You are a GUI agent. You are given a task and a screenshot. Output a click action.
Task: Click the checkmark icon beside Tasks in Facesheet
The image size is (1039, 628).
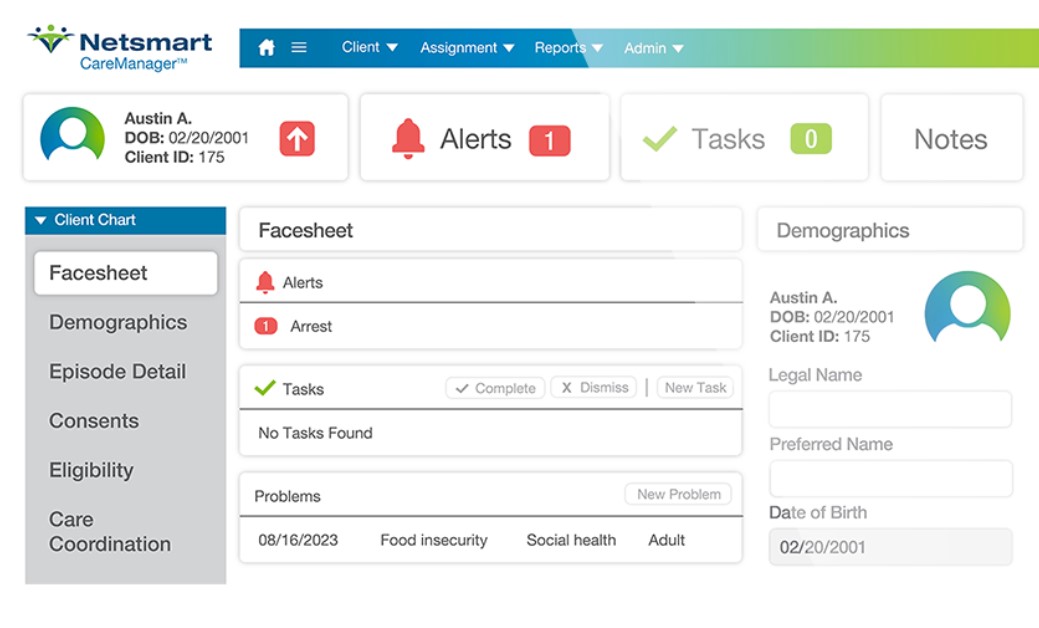coord(265,387)
